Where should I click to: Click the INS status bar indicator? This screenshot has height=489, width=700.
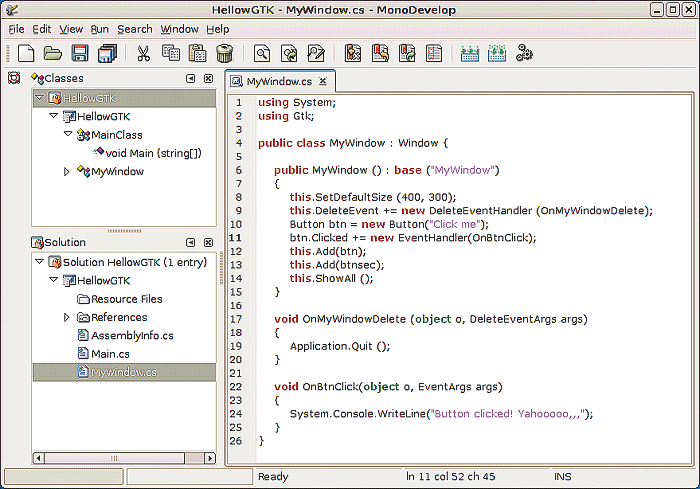562,476
